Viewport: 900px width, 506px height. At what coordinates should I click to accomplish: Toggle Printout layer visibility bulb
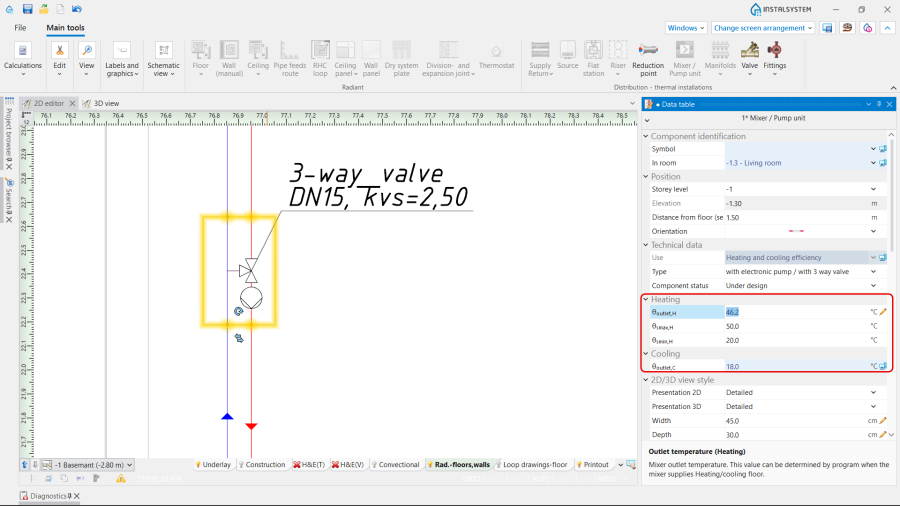click(579, 465)
